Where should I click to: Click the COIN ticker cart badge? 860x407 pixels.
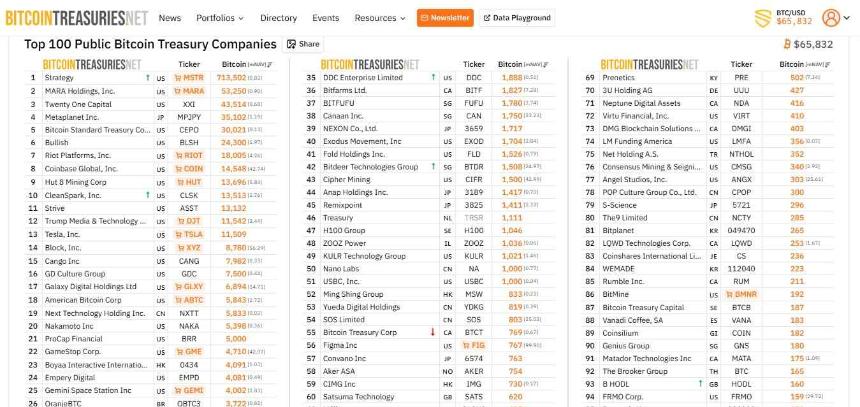pos(189,169)
